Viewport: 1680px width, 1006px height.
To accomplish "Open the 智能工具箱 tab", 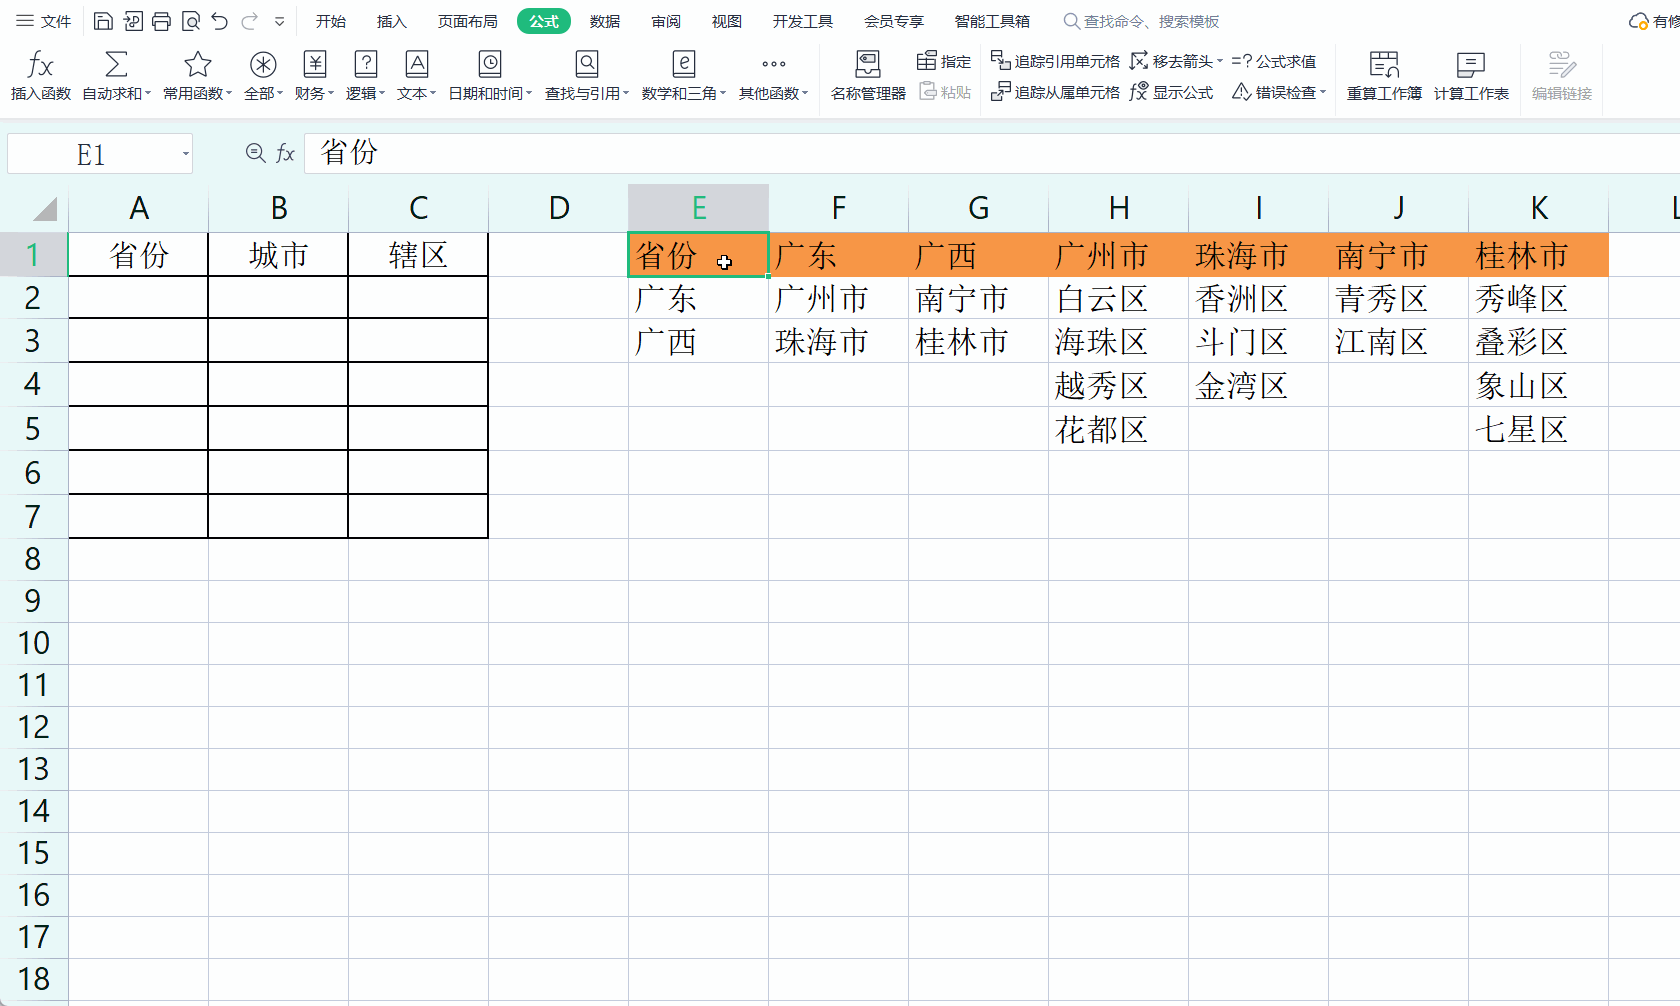I will [992, 21].
